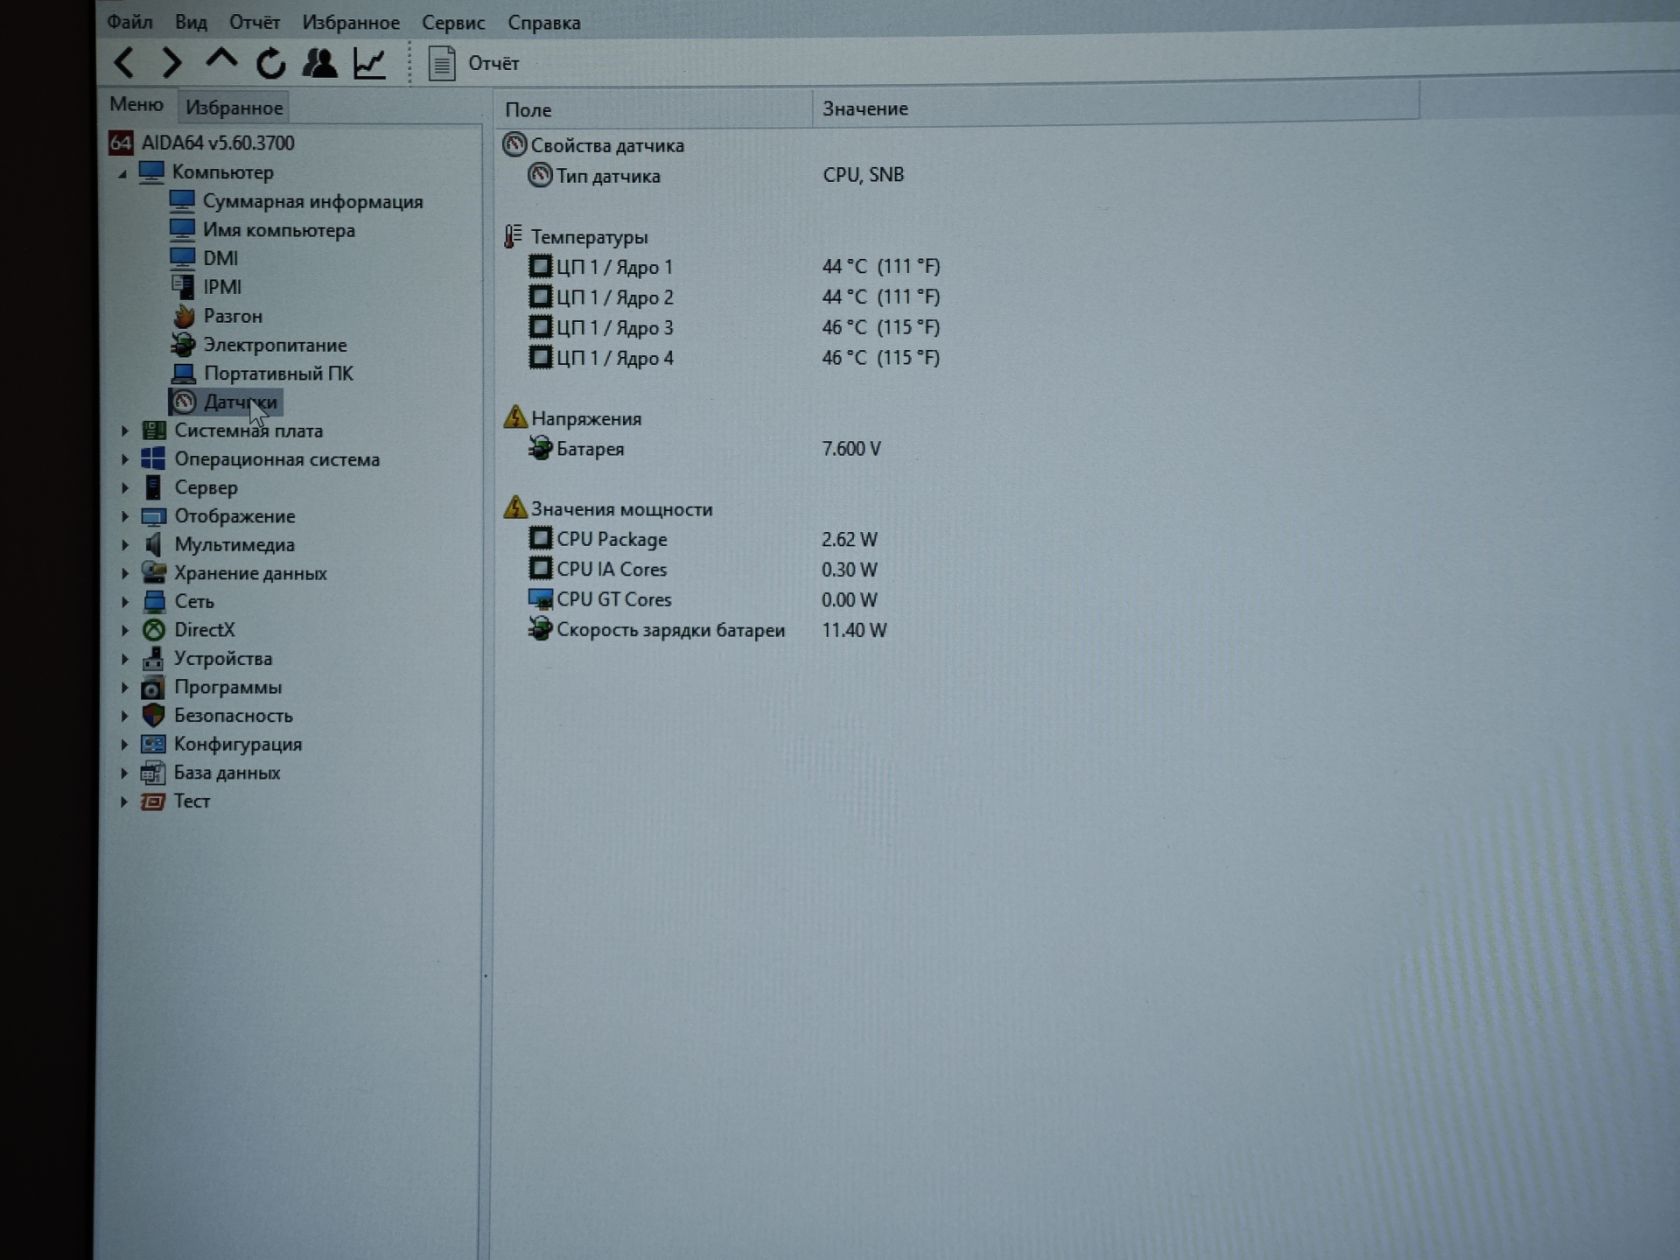Click the DirectX Xbox icon
1680x1260 pixels.
tap(153, 630)
